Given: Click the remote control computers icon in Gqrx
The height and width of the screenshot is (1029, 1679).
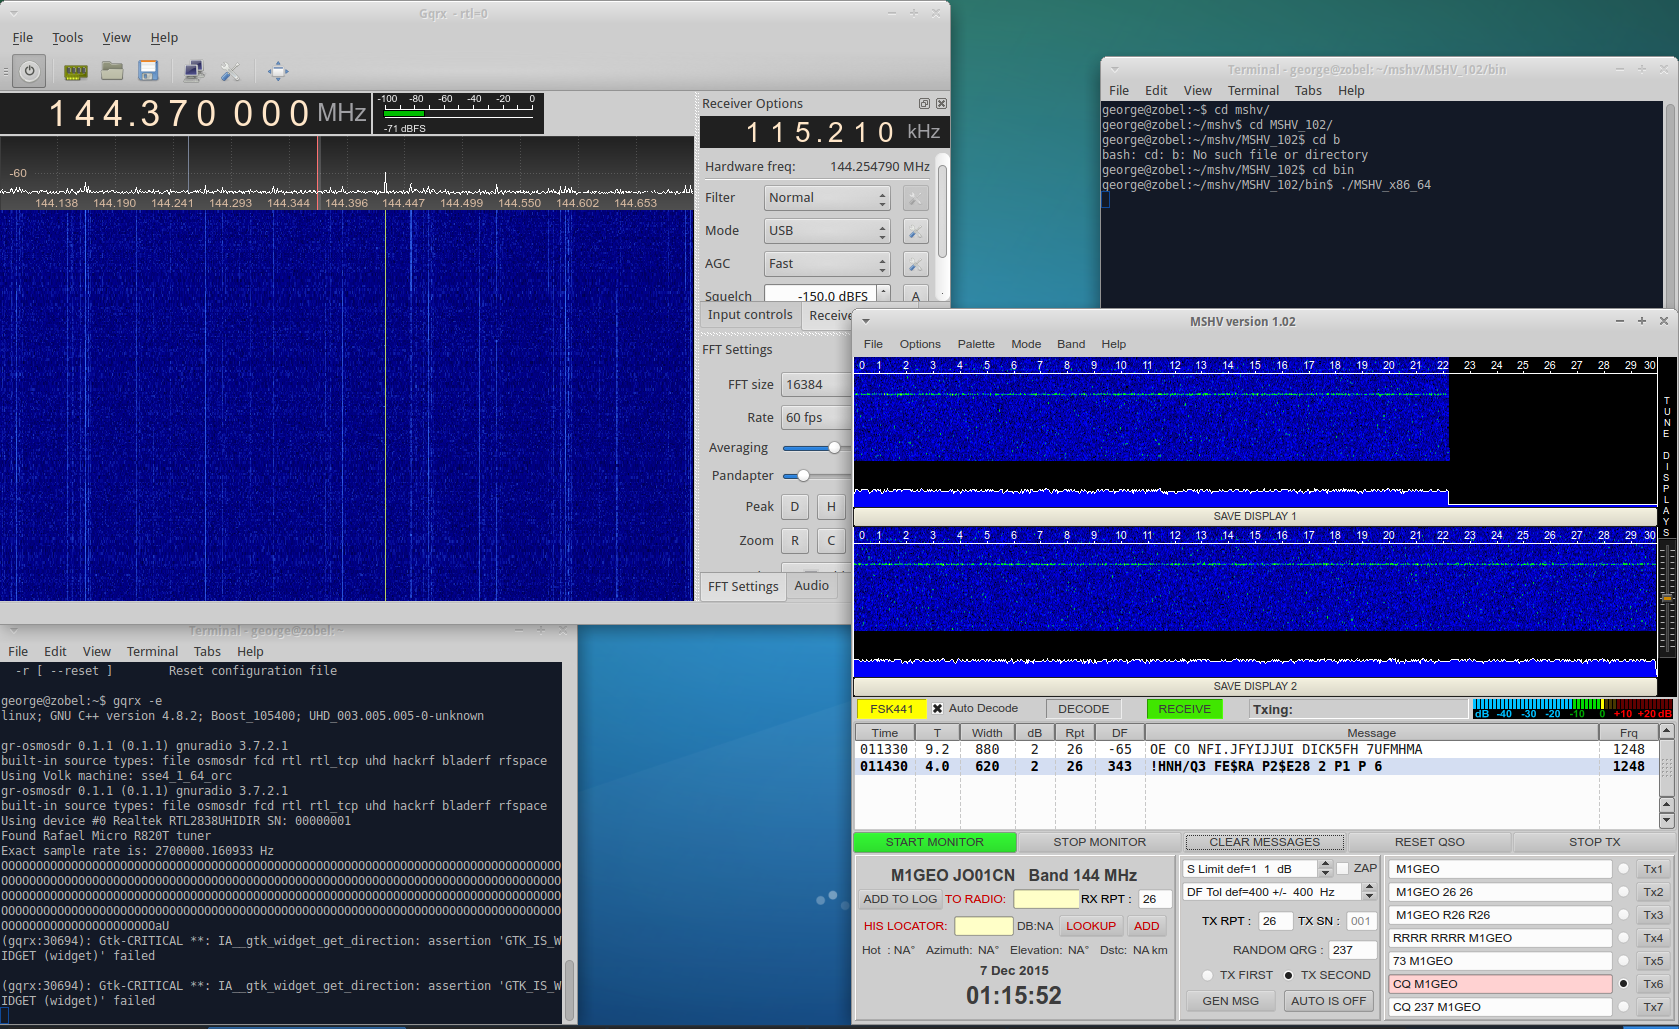Looking at the screenshot, I should tap(194, 71).
